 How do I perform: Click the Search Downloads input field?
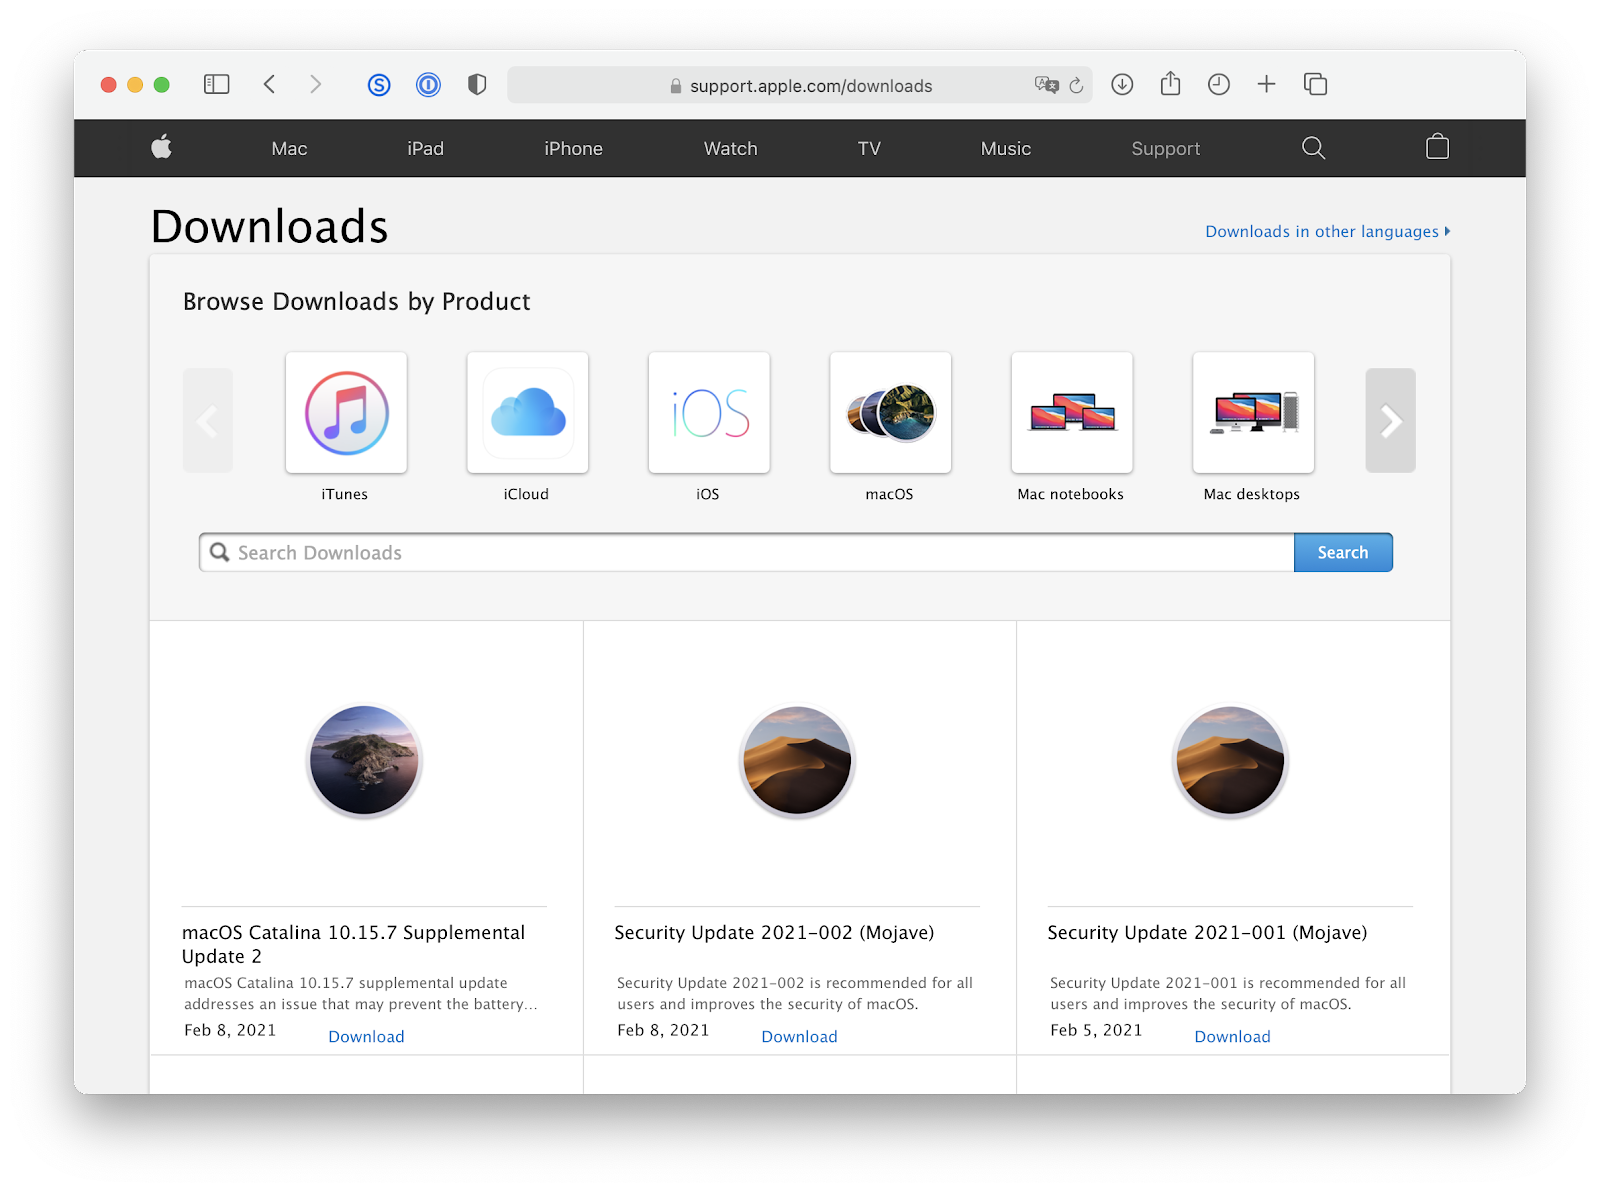pos(746,552)
